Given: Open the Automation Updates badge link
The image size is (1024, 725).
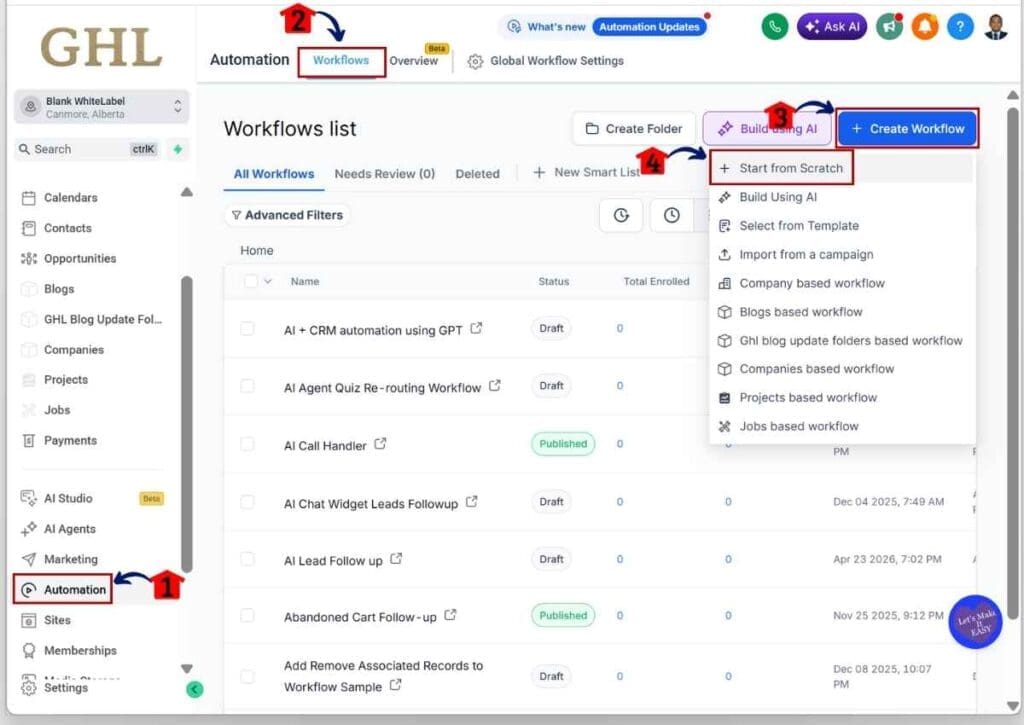Looking at the screenshot, I should click(x=649, y=27).
